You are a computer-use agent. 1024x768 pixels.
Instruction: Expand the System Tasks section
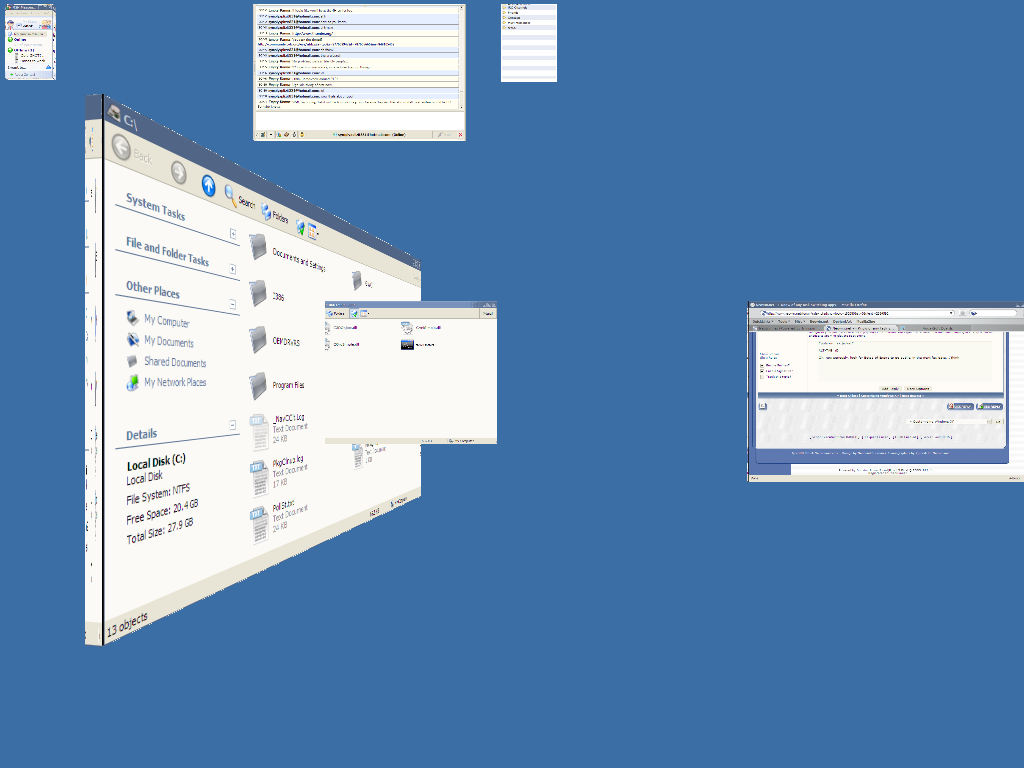[x=233, y=235]
